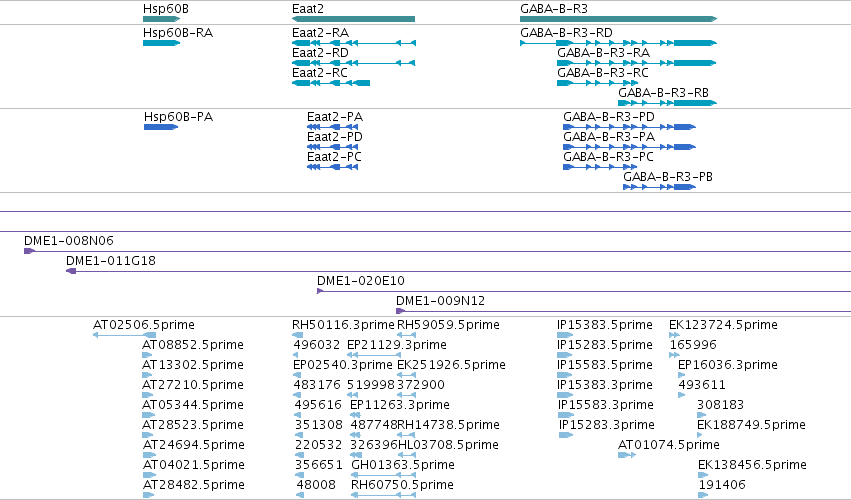
Task: Click the Eaat2-PD protein feature
Action: tap(333, 147)
